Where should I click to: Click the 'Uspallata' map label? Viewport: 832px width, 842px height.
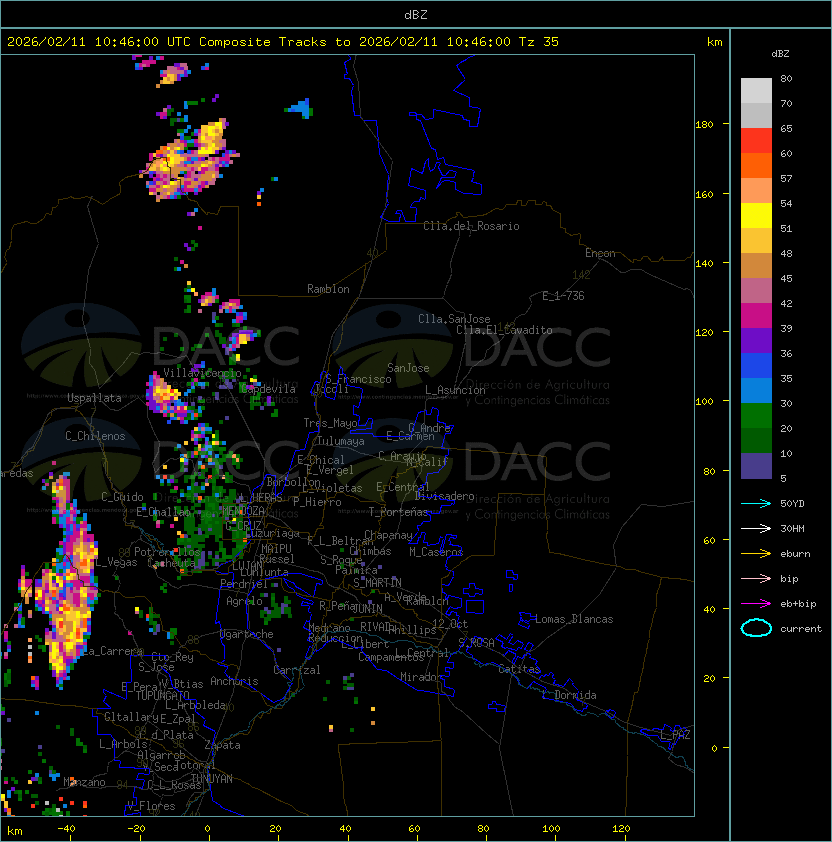coord(94,398)
